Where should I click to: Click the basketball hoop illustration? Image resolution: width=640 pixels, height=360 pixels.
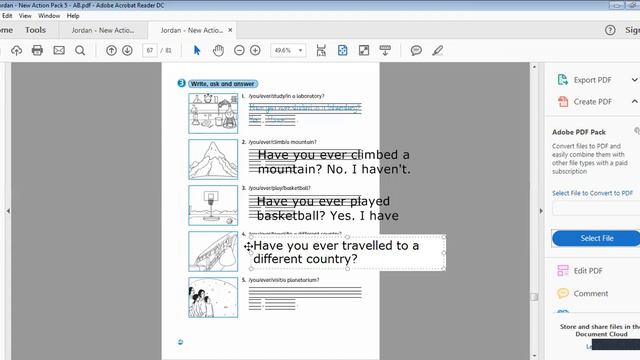(x=213, y=205)
